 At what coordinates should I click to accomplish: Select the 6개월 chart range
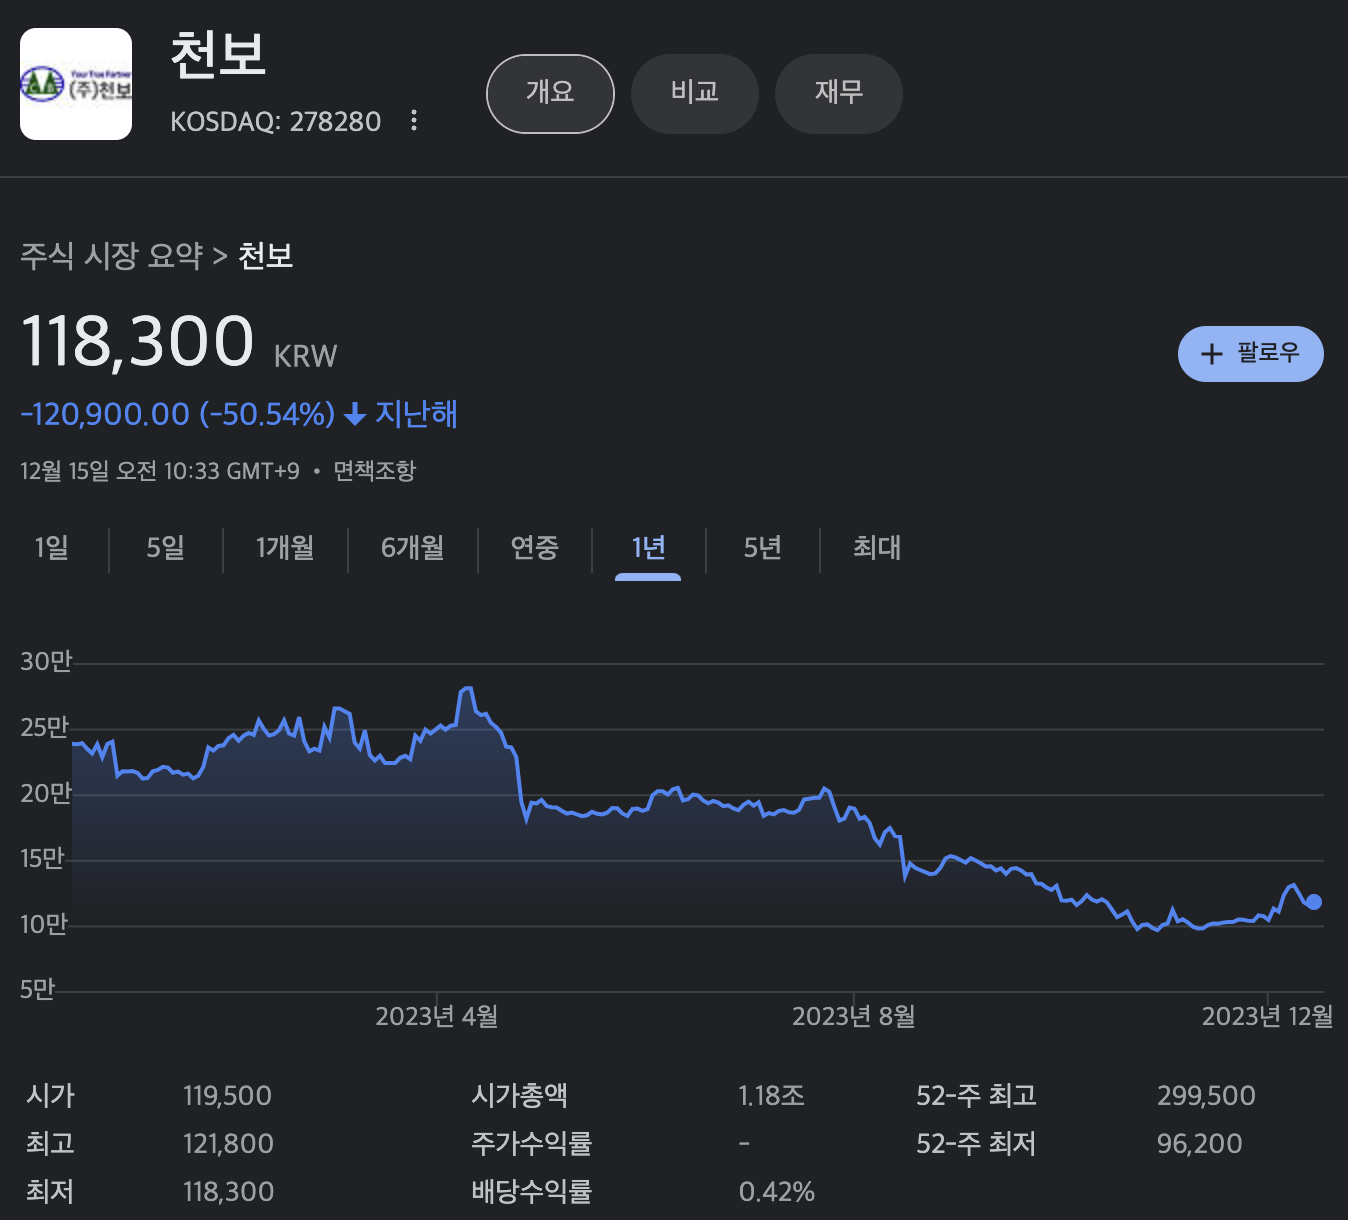pos(413,548)
